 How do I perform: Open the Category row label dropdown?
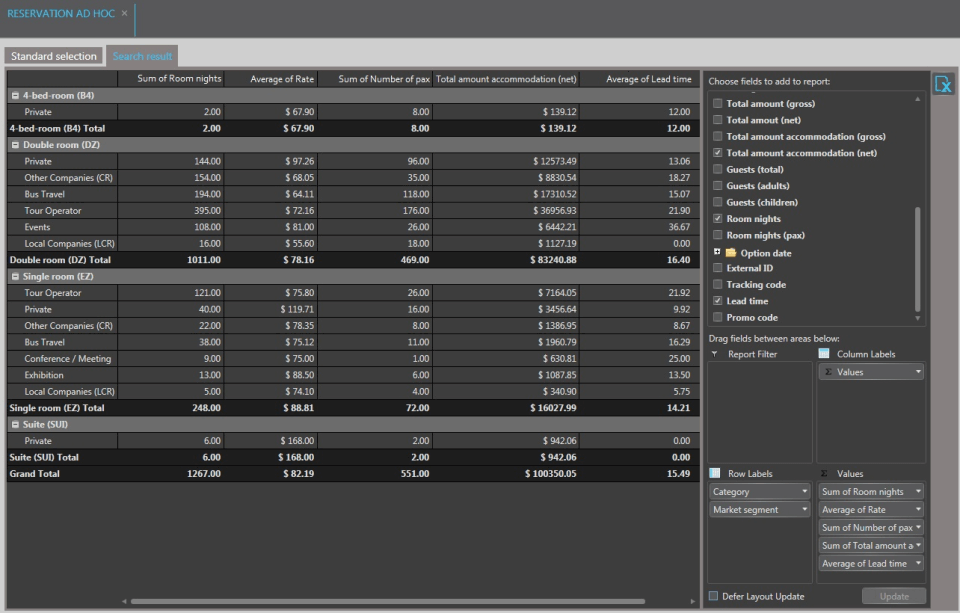(804, 492)
